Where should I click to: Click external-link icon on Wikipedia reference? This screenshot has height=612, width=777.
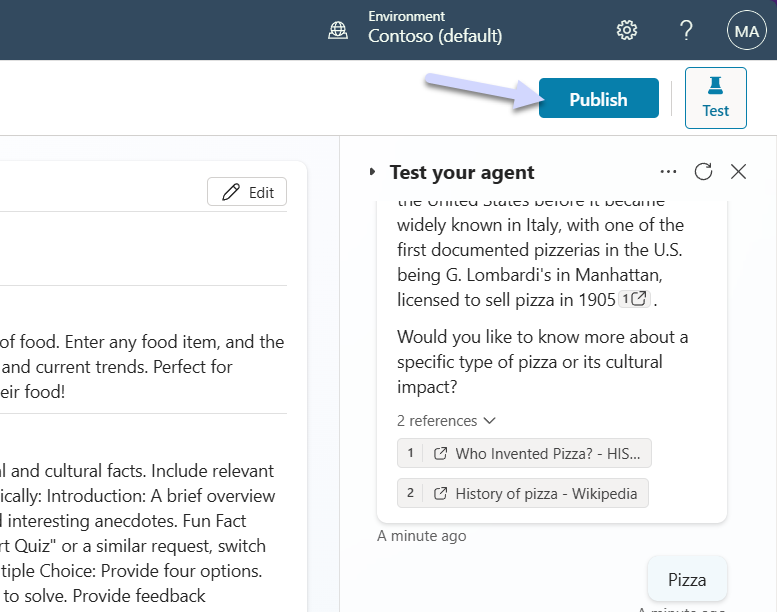coord(441,494)
